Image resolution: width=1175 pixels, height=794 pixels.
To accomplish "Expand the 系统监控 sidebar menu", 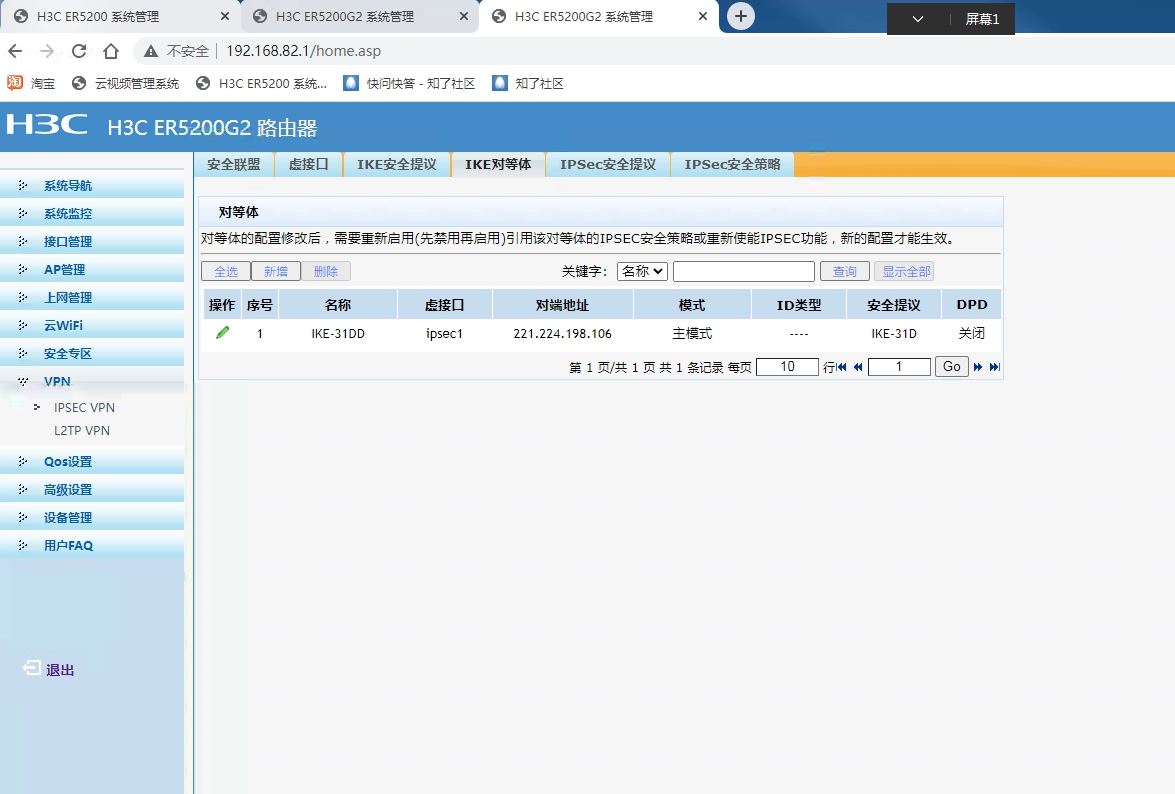I will [68, 213].
